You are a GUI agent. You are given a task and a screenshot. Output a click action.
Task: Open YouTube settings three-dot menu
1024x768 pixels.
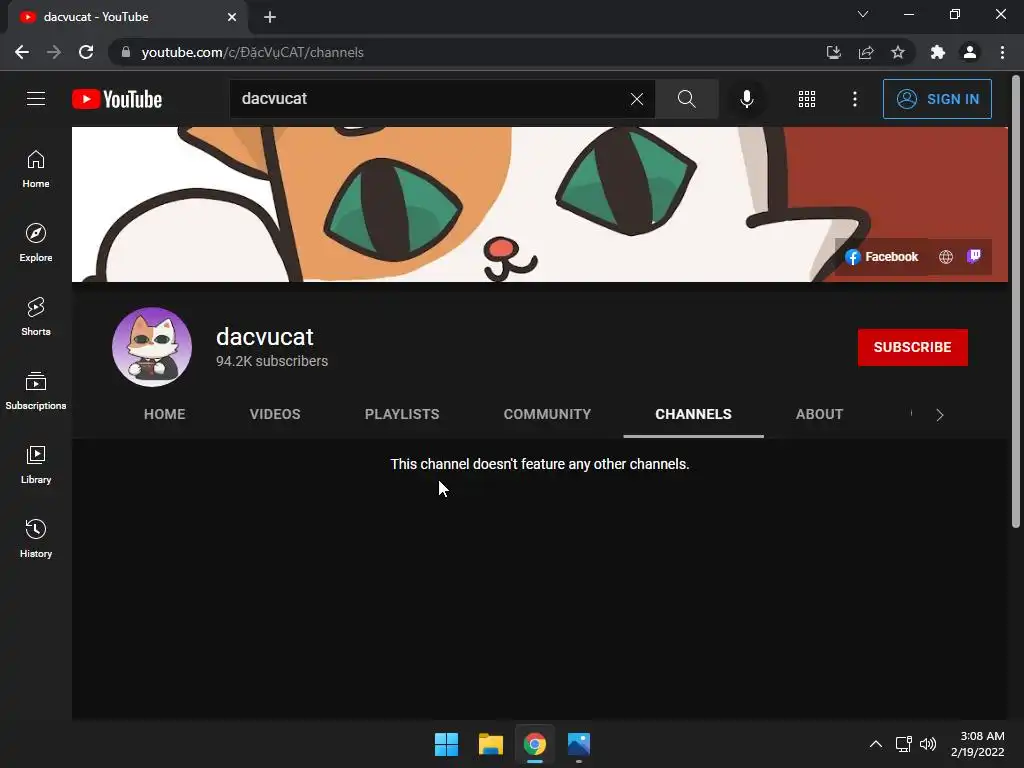[x=855, y=99]
